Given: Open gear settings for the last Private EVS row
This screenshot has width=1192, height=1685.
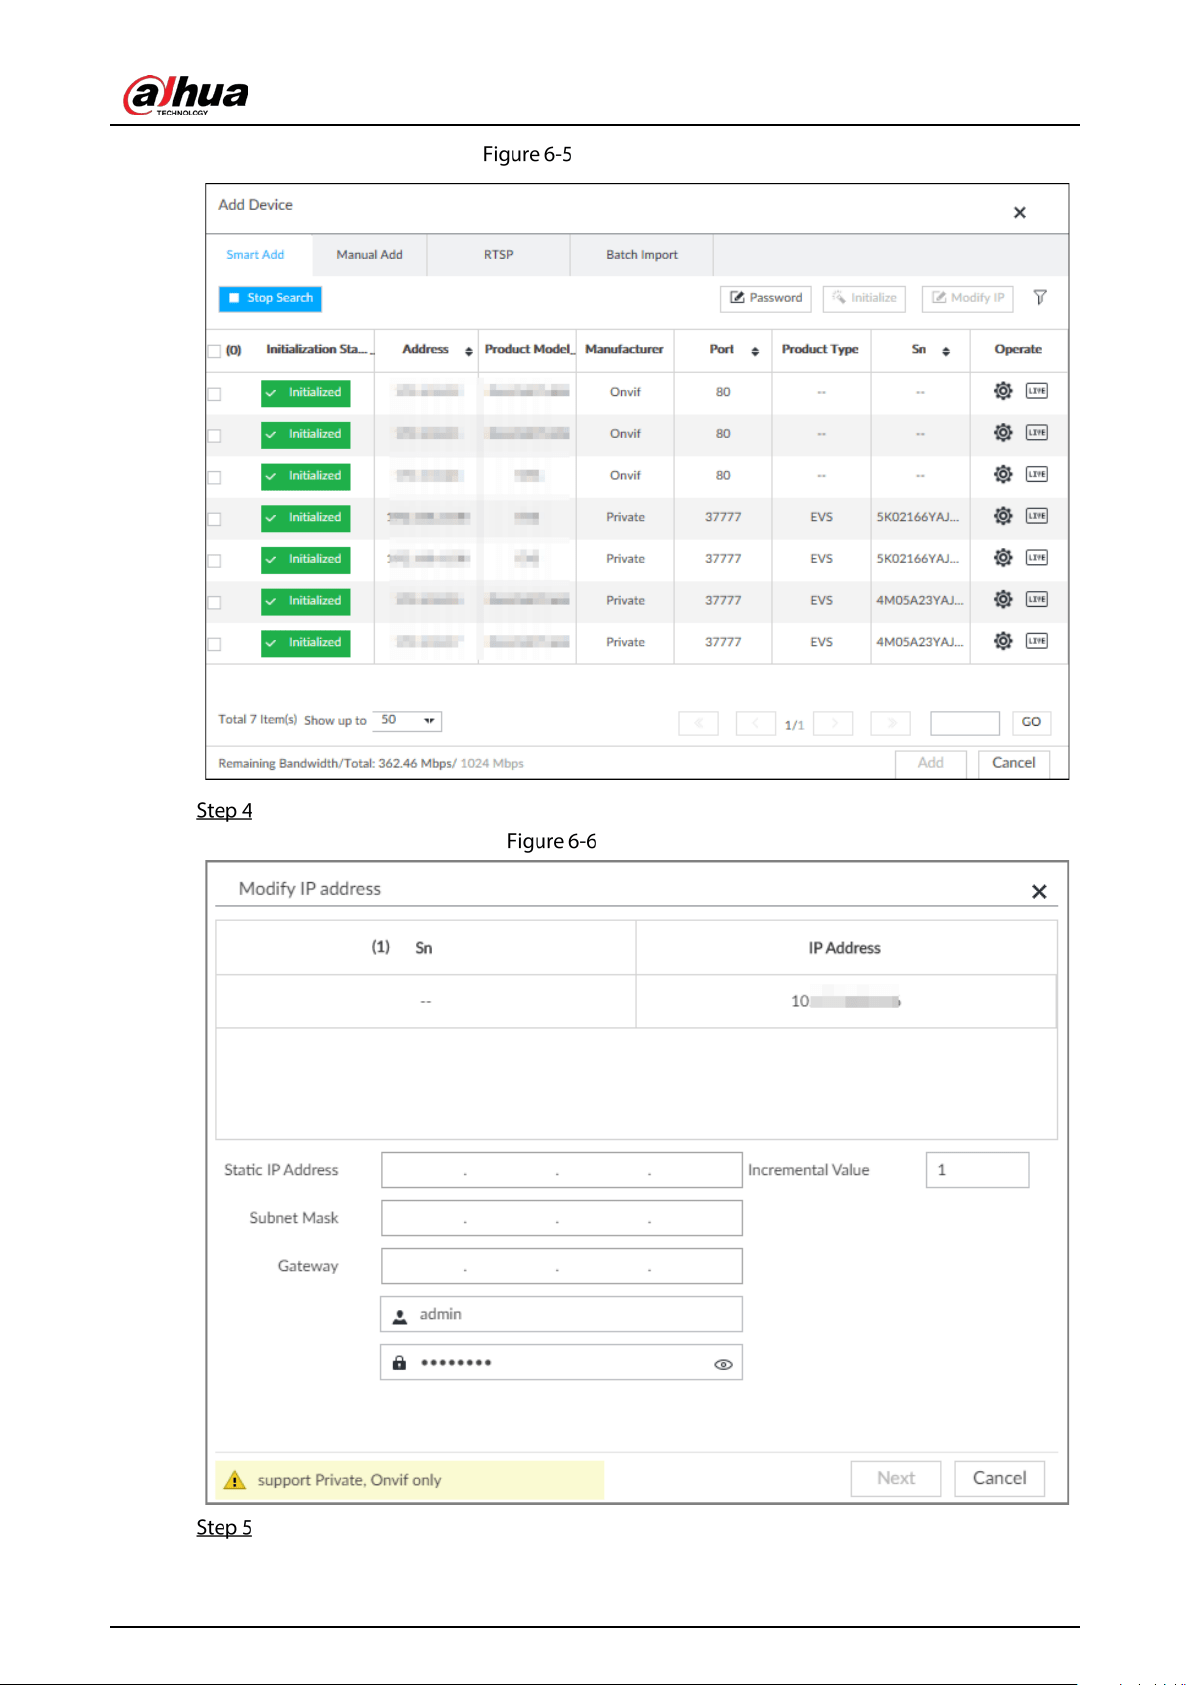Looking at the screenshot, I should coord(1003,641).
